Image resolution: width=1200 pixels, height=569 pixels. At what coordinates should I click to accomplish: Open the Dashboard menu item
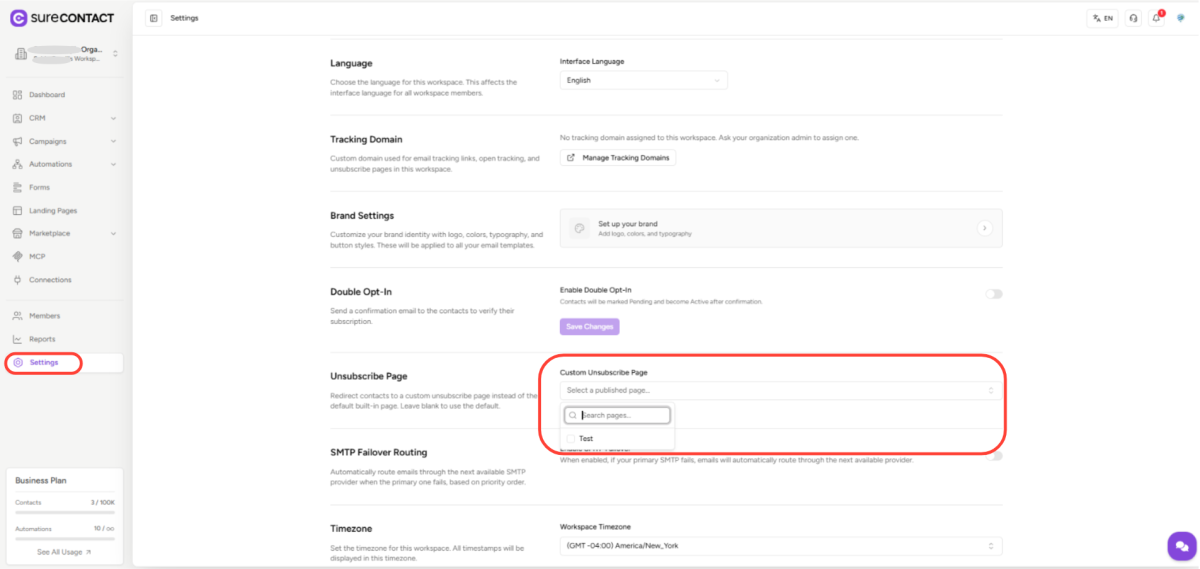point(47,95)
